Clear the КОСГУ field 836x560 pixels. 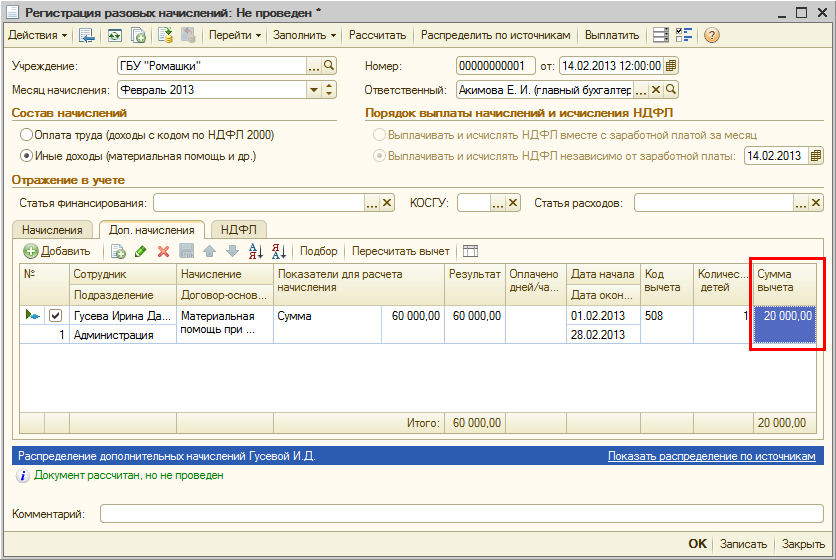[513, 203]
